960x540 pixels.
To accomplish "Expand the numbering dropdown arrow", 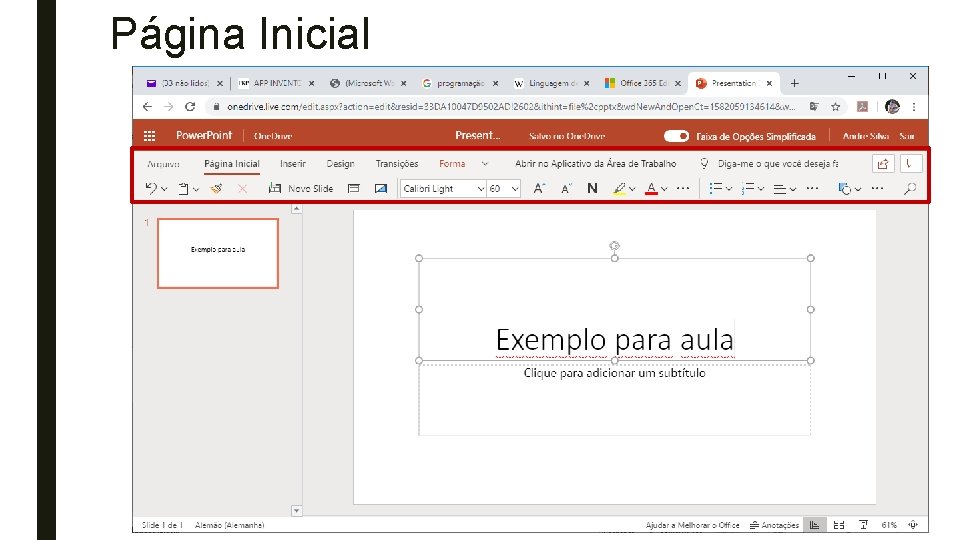I will click(x=761, y=189).
